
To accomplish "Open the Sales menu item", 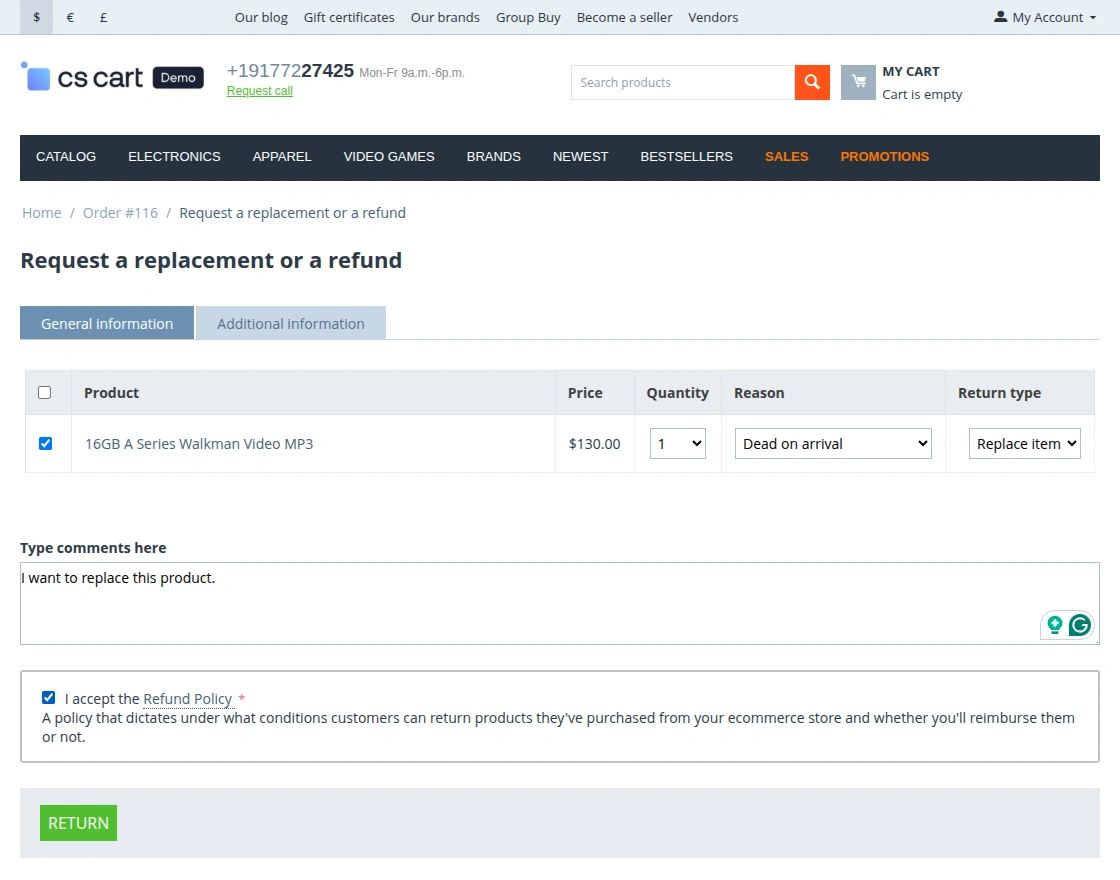I will click(786, 156).
